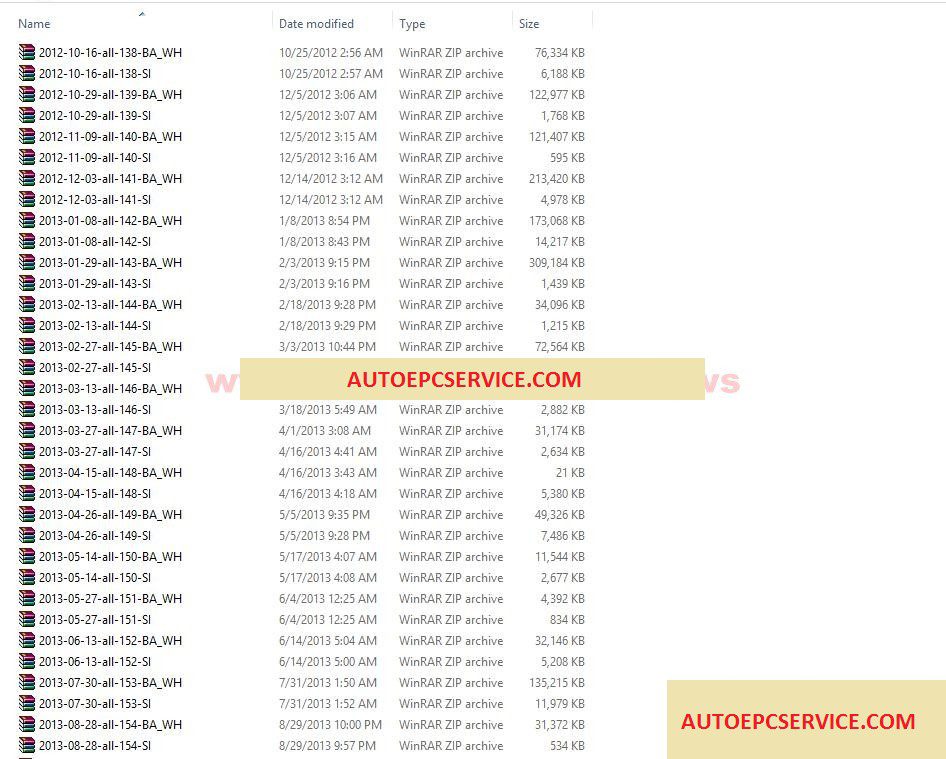946x759 pixels.
Task: Select archive icon of 2012-11-09-all-140-BA_WH
Action: tap(27, 136)
